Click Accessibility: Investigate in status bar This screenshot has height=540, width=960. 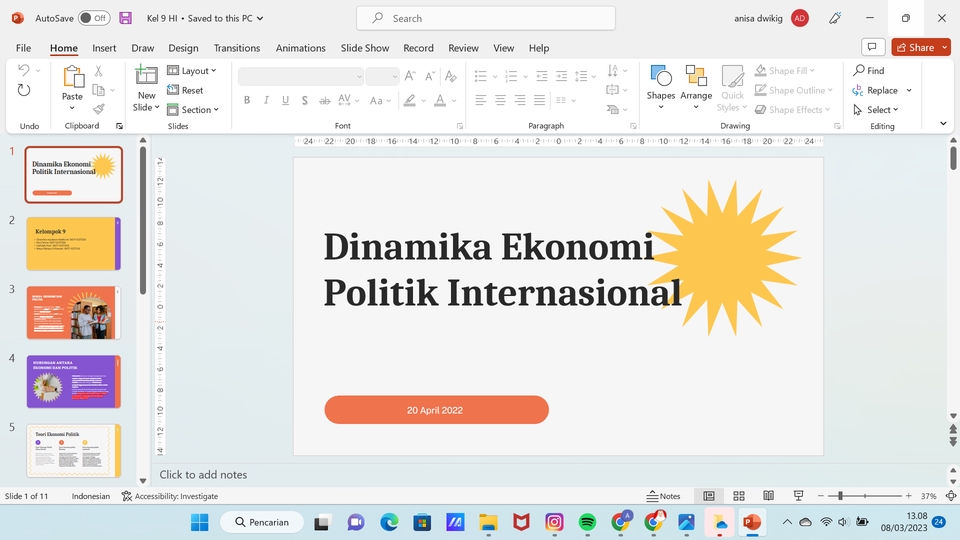170,496
